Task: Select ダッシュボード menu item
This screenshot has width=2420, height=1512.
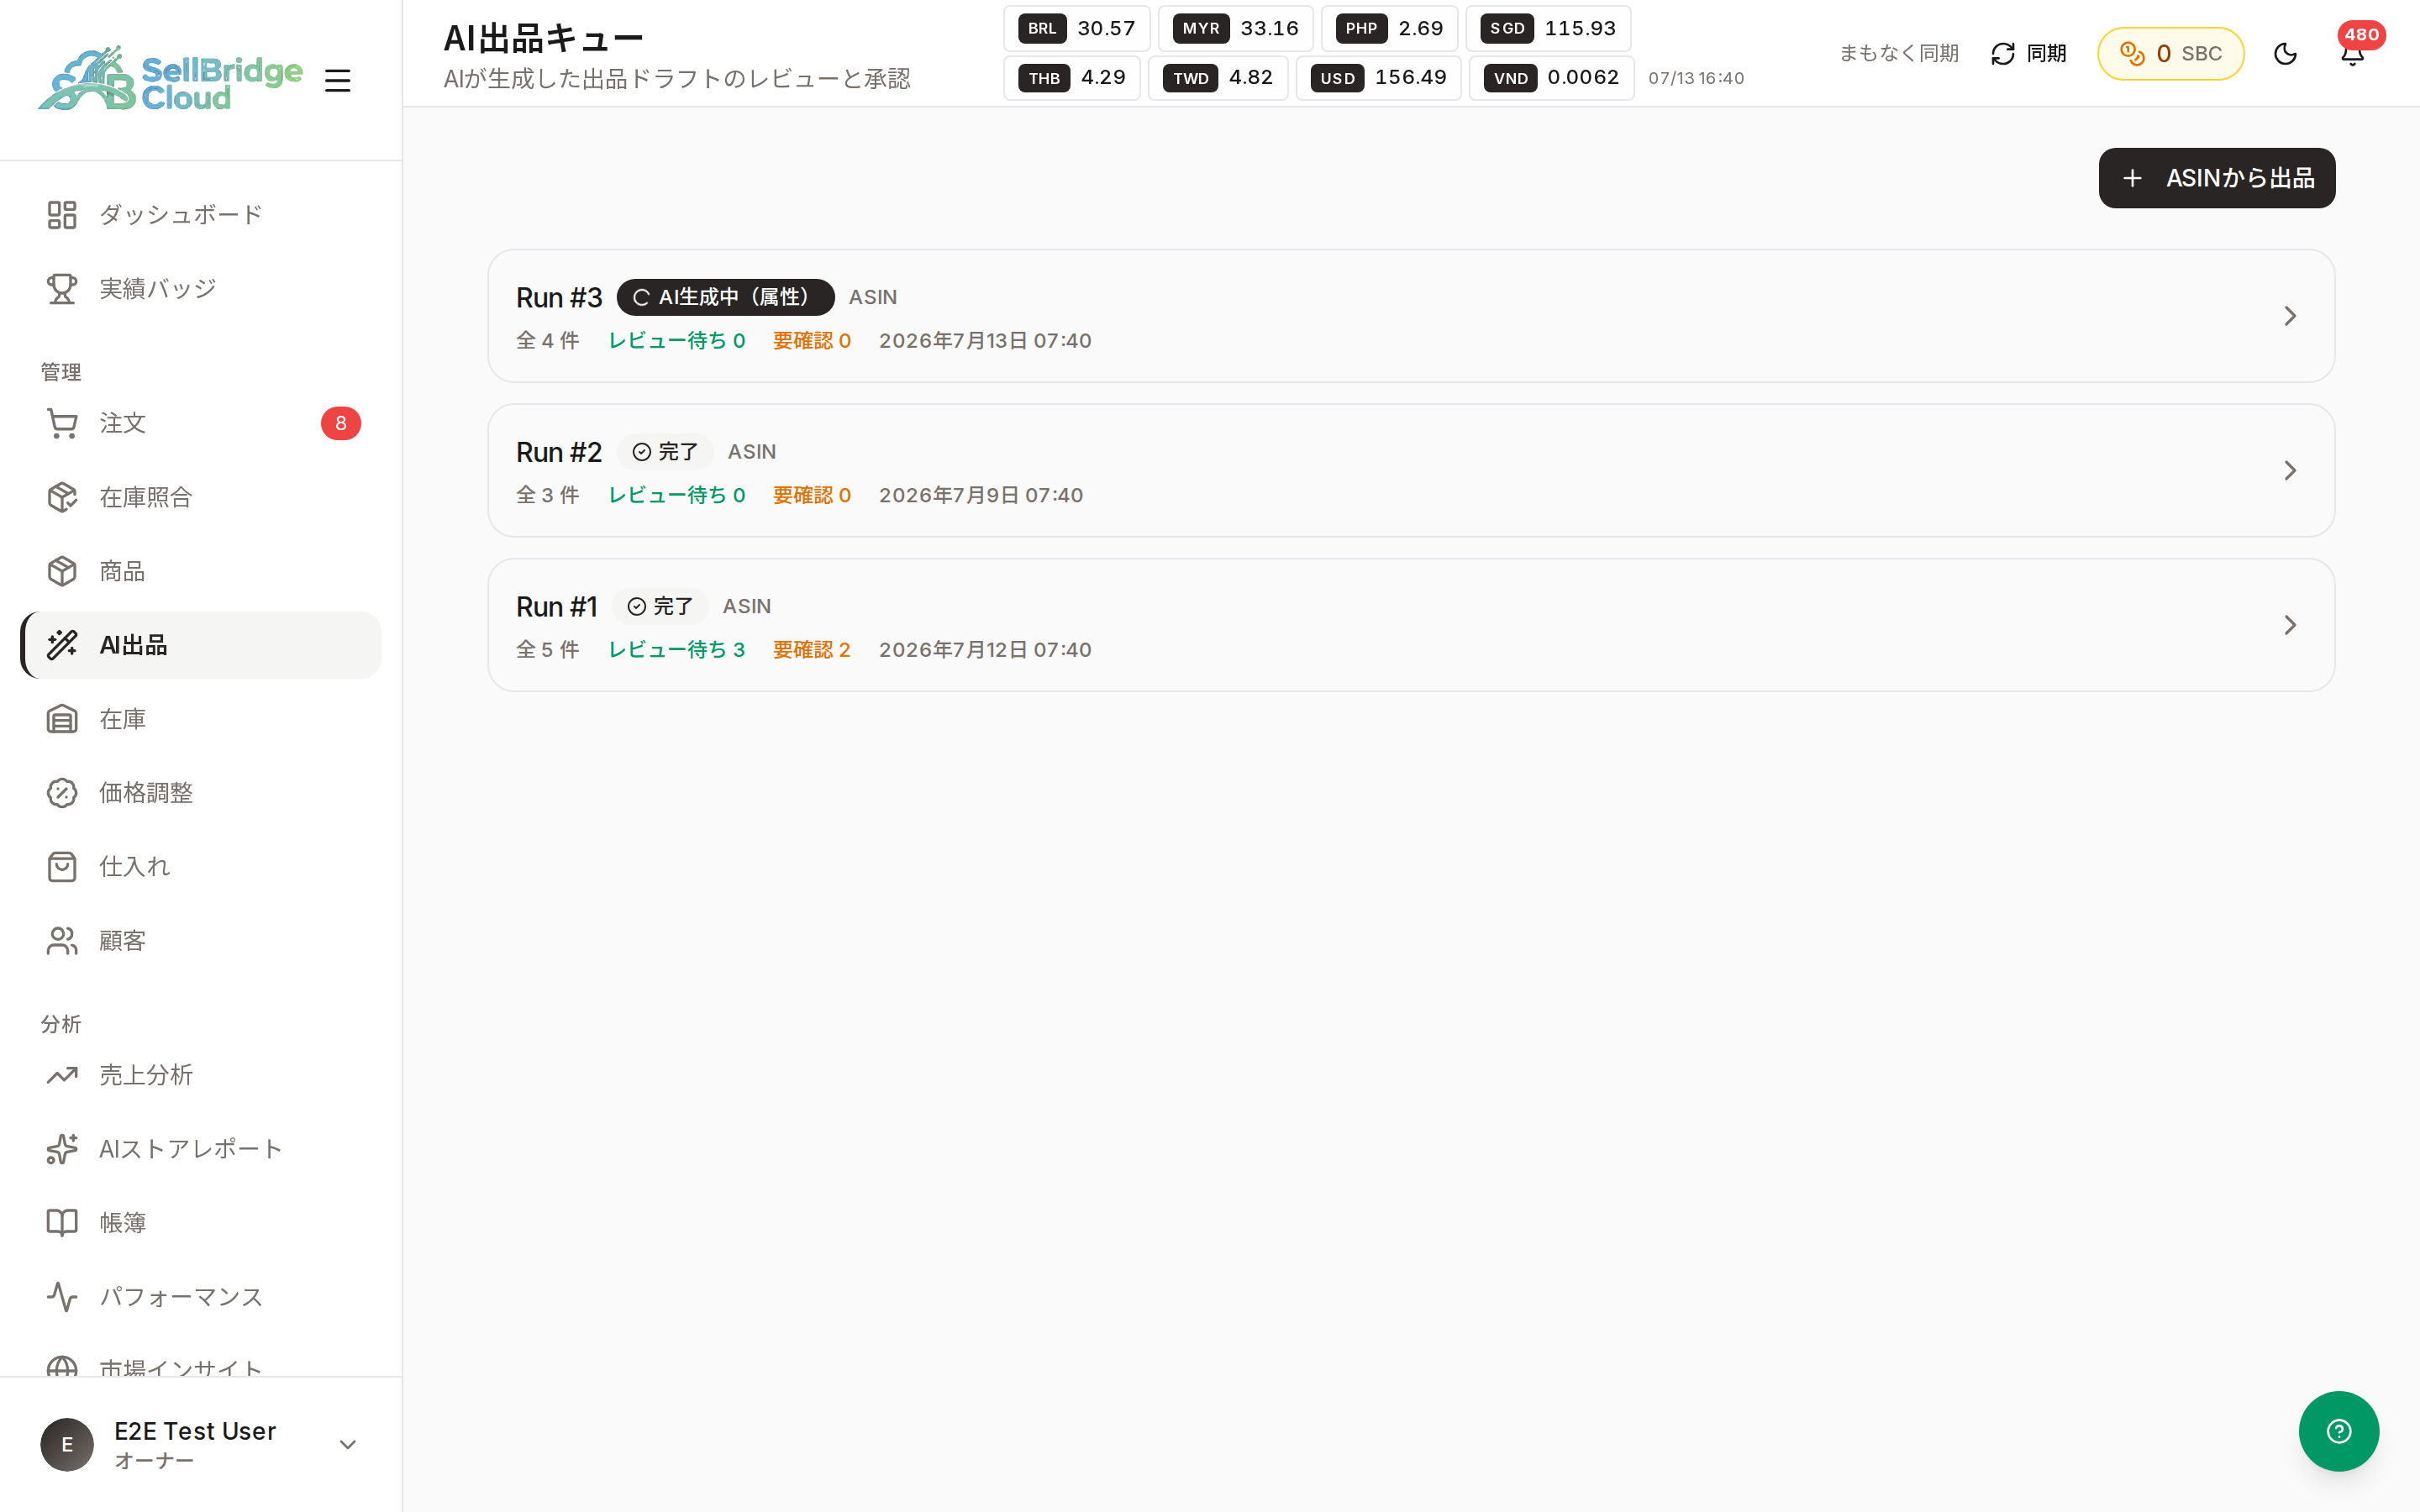Action: pyautogui.click(x=201, y=215)
